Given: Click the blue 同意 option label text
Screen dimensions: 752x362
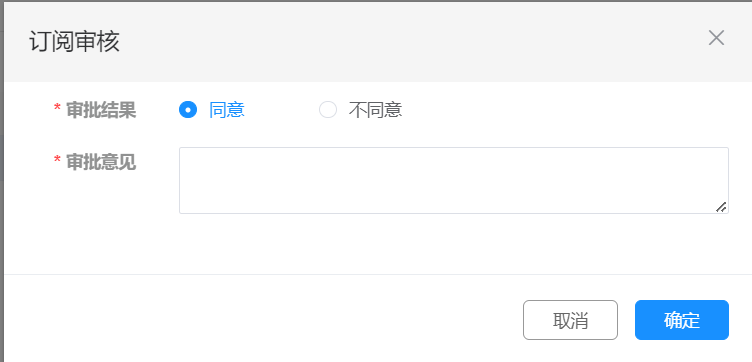Looking at the screenshot, I should coord(227,110).
